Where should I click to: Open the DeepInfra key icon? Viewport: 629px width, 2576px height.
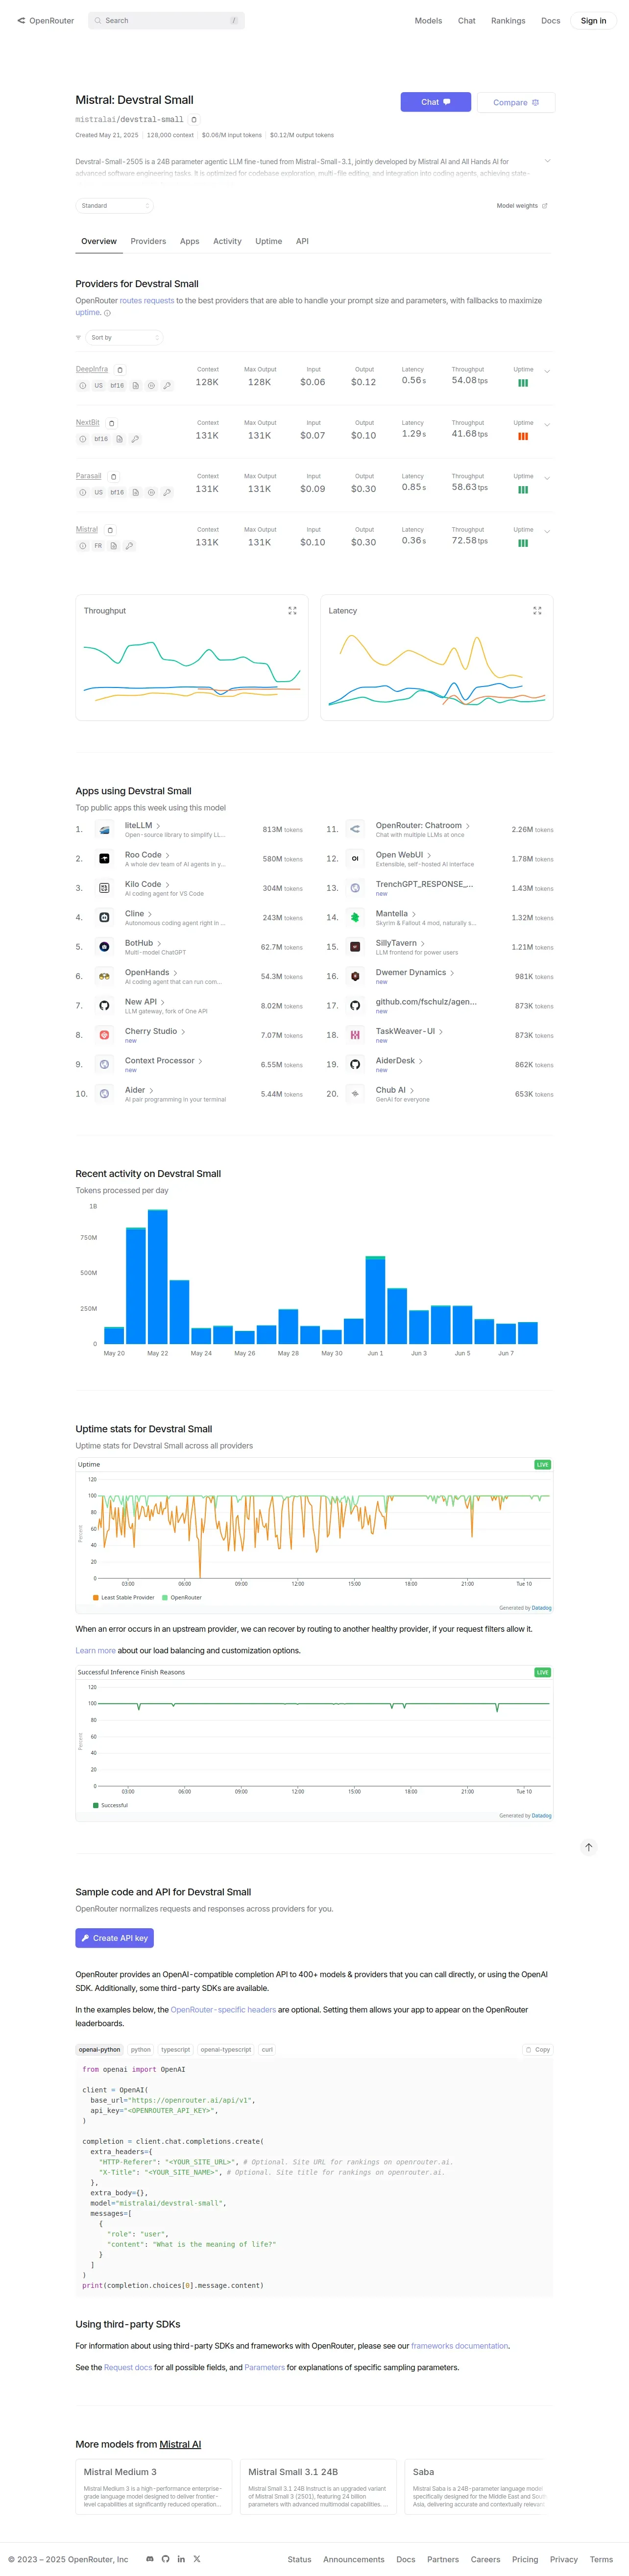pyautogui.click(x=167, y=385)
